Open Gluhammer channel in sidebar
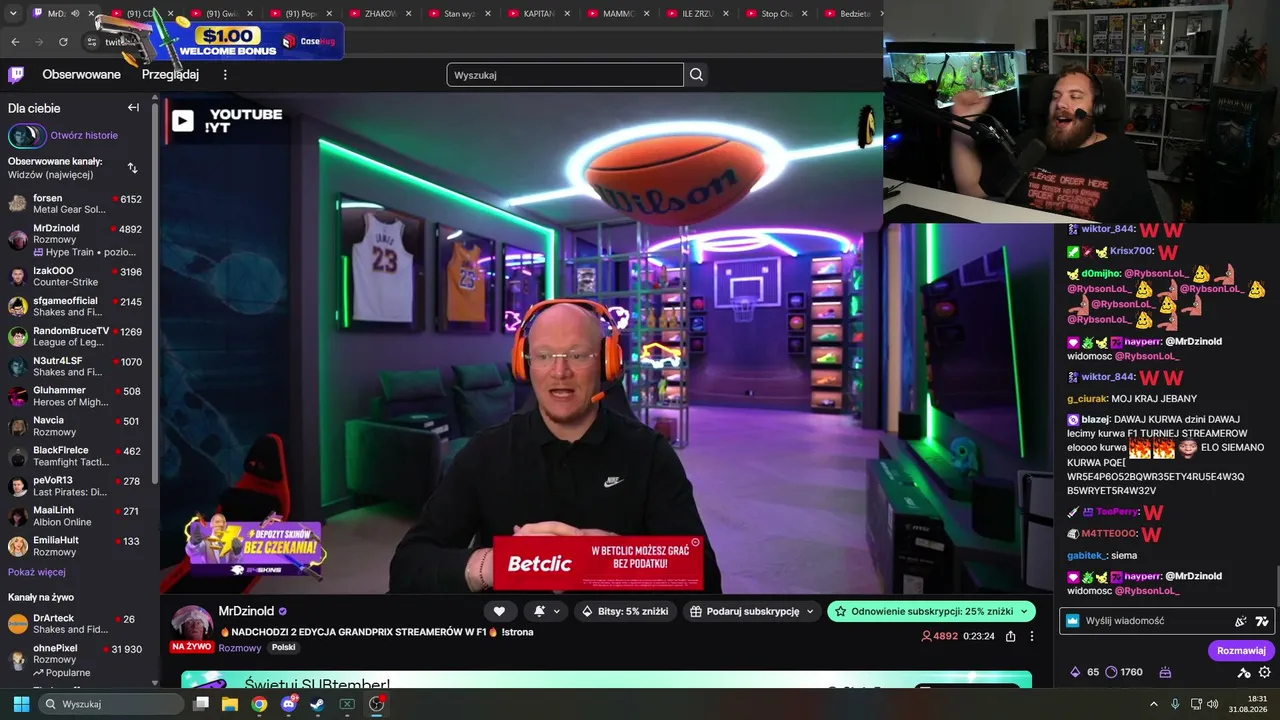1280x720 pixels. pos(75,396)
